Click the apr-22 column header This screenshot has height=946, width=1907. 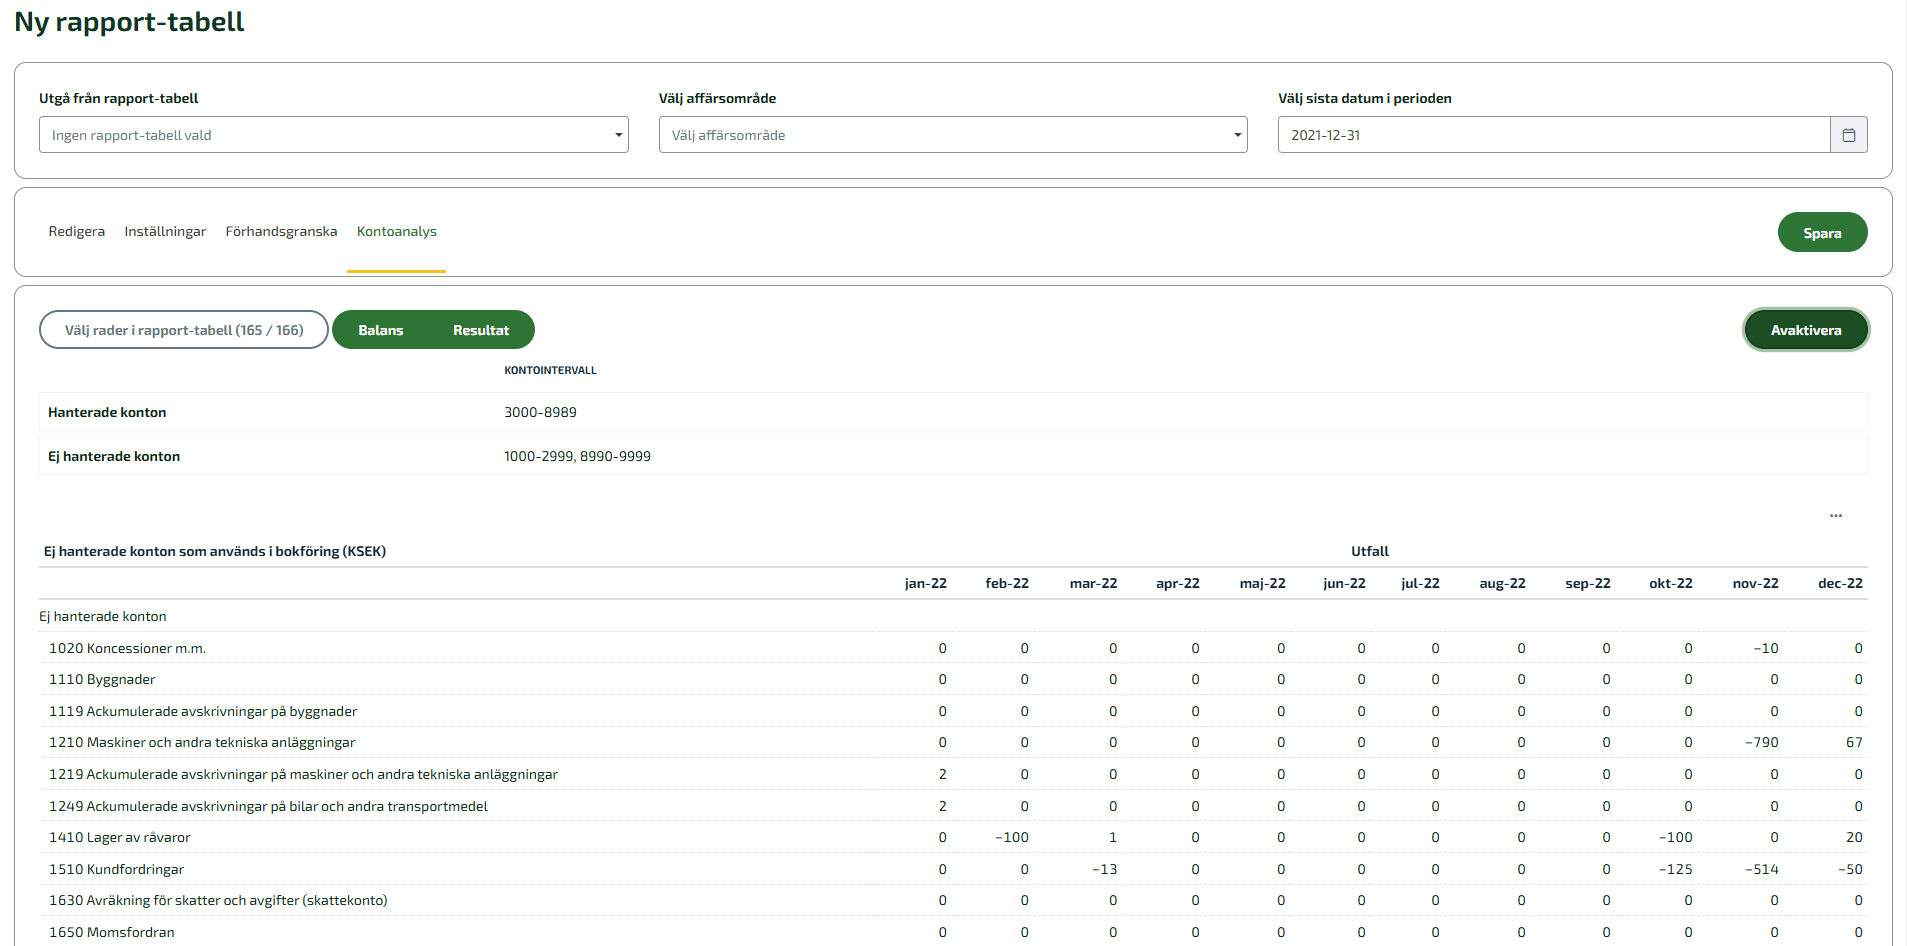point(1178,583)
